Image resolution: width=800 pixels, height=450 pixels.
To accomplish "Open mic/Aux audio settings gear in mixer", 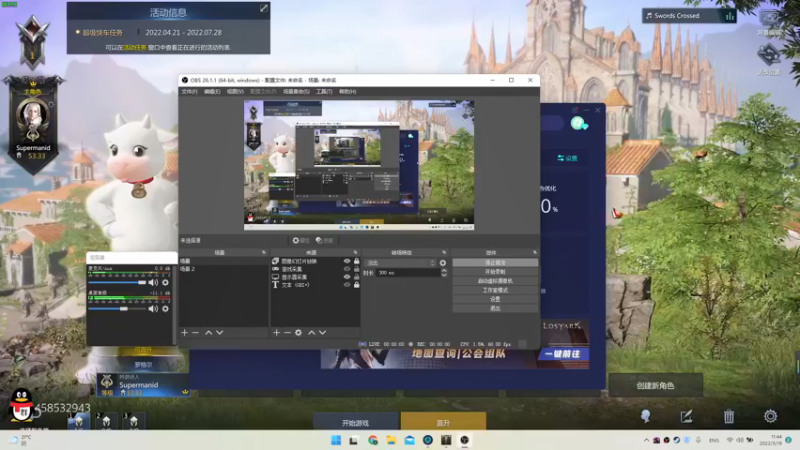I will click(x=165, y=282).
